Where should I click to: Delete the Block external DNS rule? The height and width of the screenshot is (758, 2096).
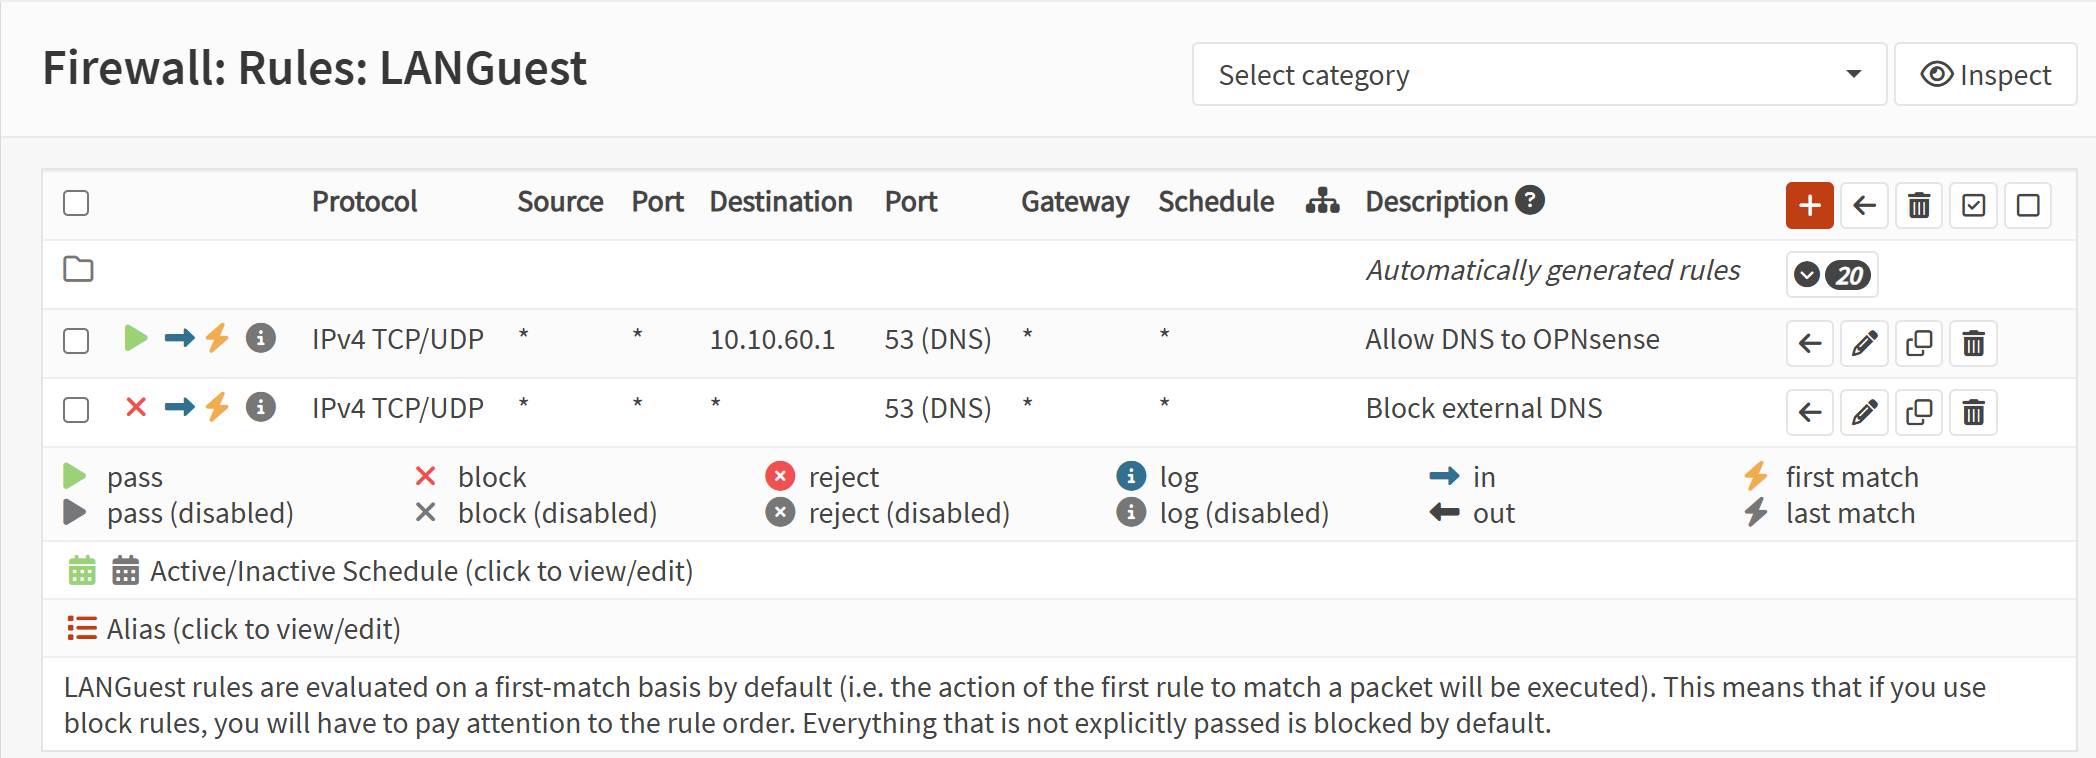tap(1972, 412)
